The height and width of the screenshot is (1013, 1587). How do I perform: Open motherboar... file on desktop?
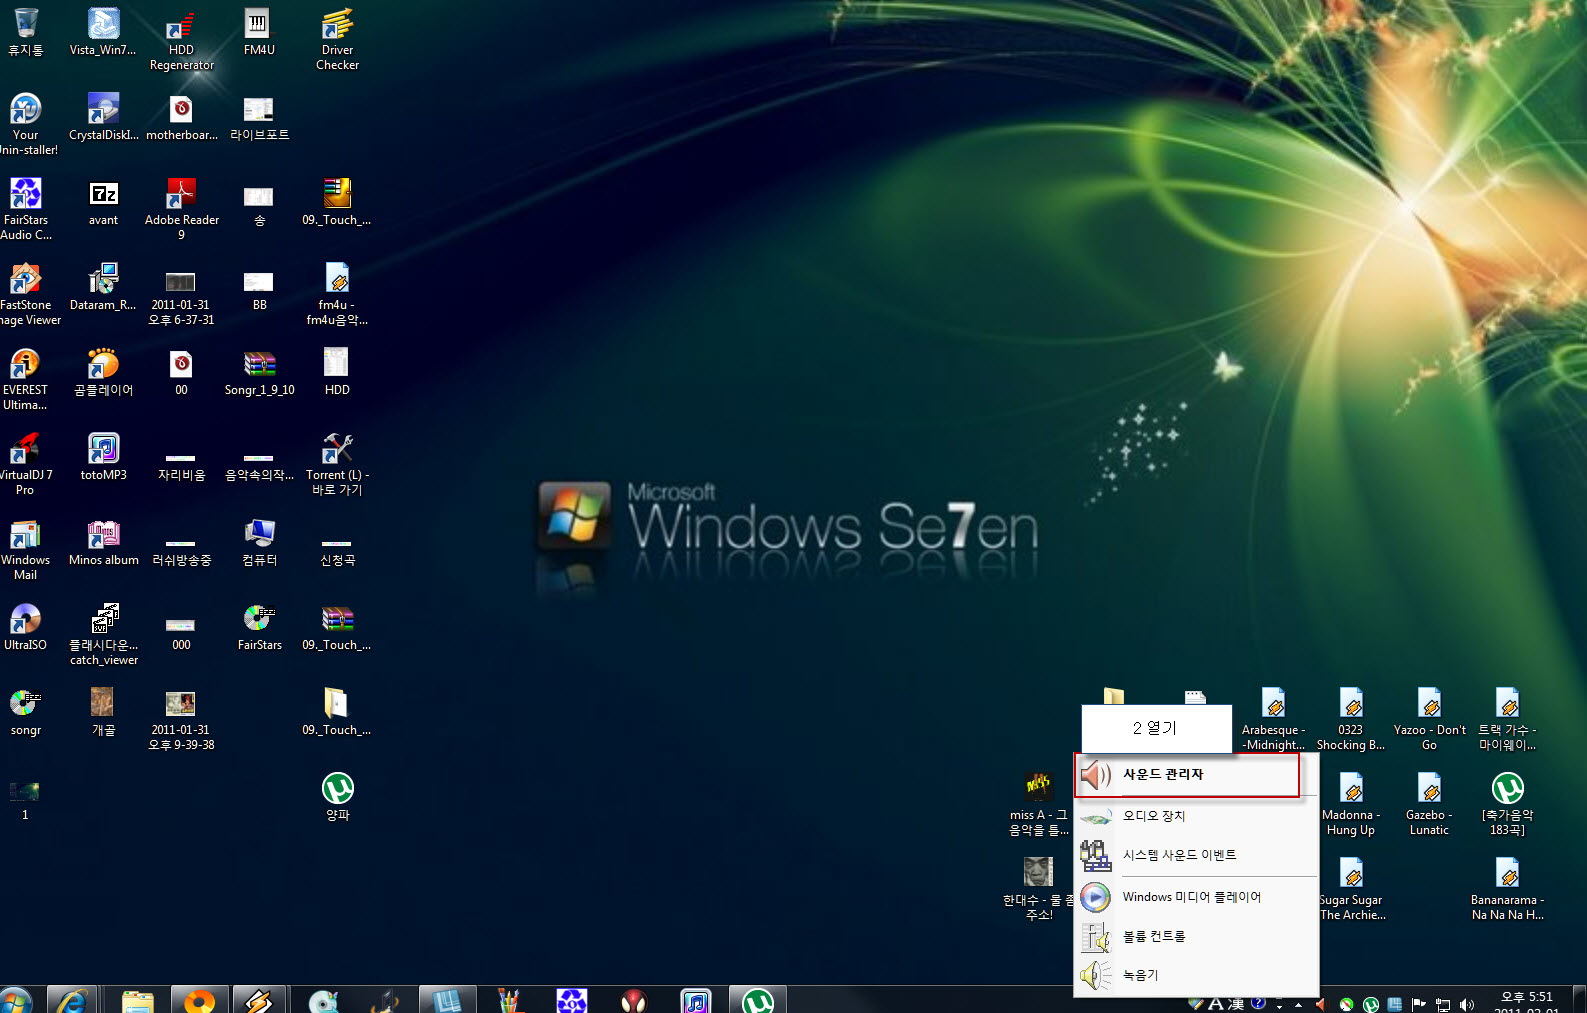point(181,117)
